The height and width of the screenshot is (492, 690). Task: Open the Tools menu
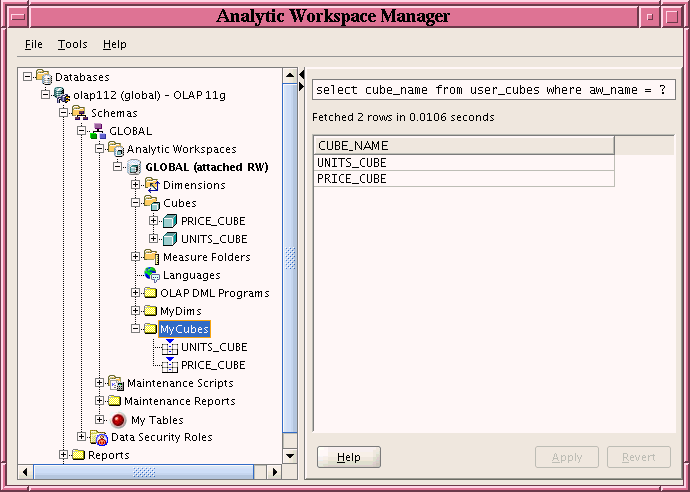(x=72, y=44)
